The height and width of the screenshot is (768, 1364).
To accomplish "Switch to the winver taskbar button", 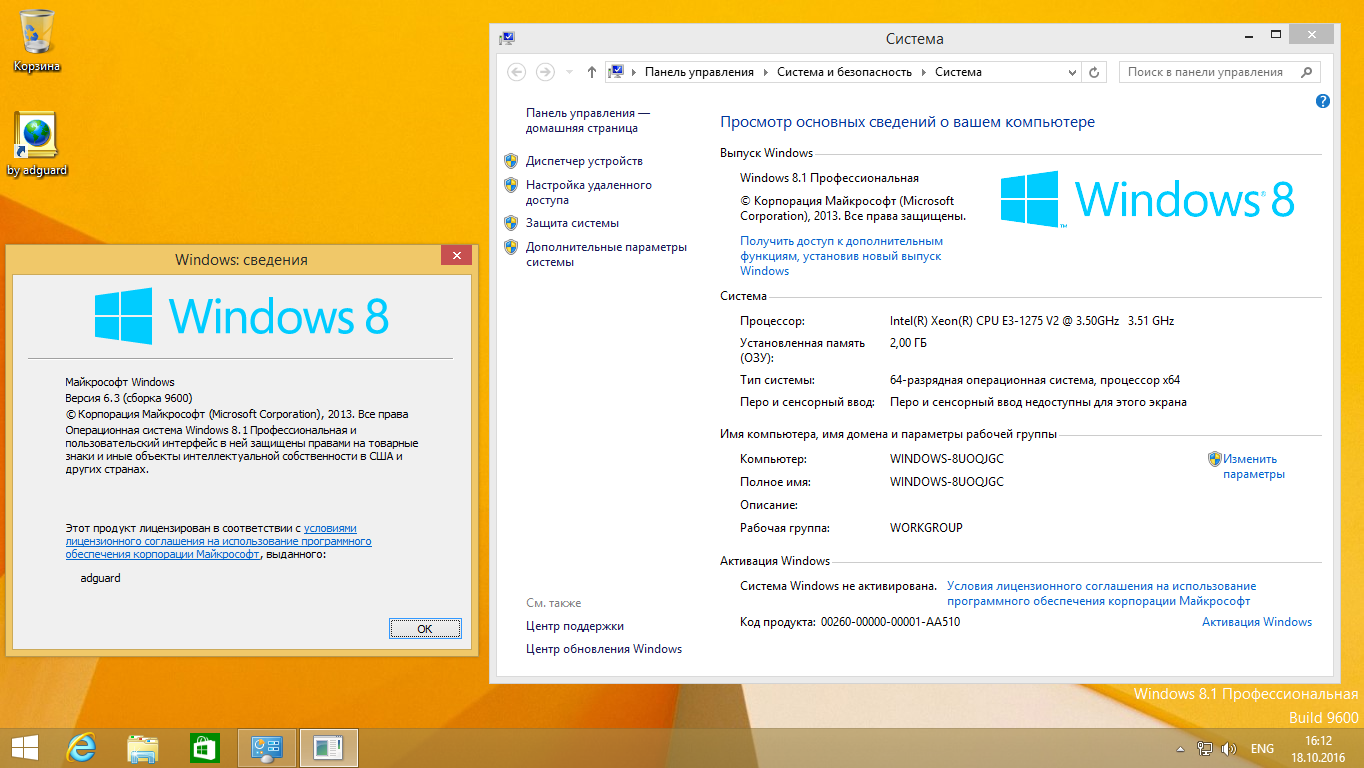I will click(x=328, y=748).
